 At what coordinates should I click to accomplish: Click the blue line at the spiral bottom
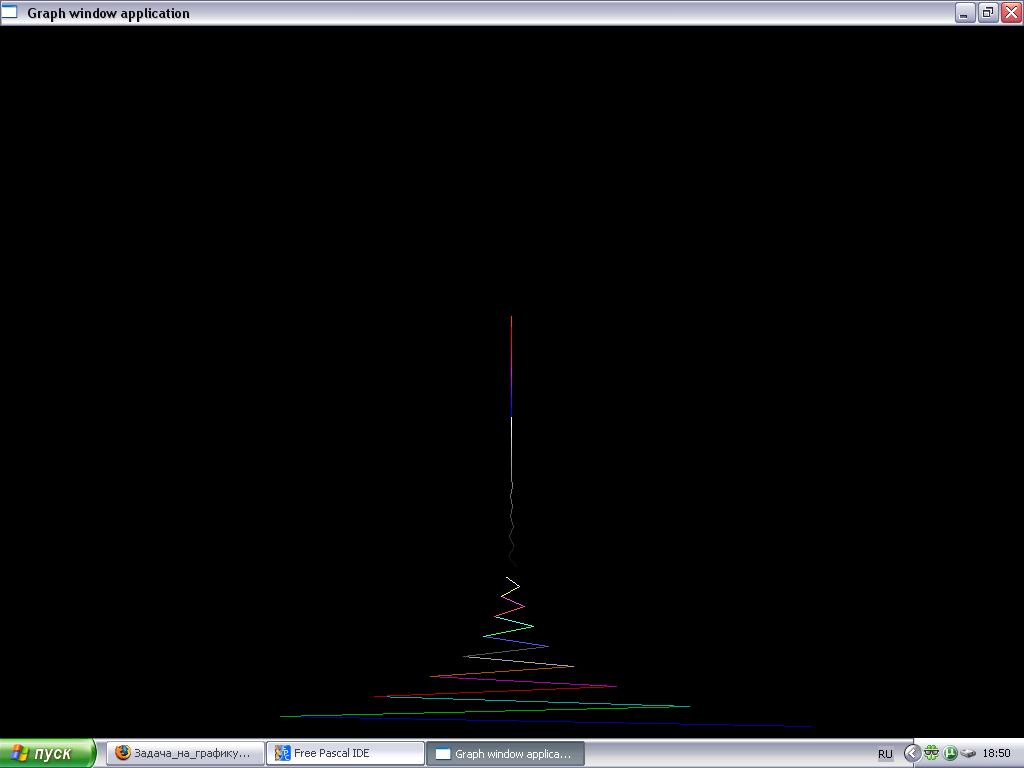[x=700, y=724]
